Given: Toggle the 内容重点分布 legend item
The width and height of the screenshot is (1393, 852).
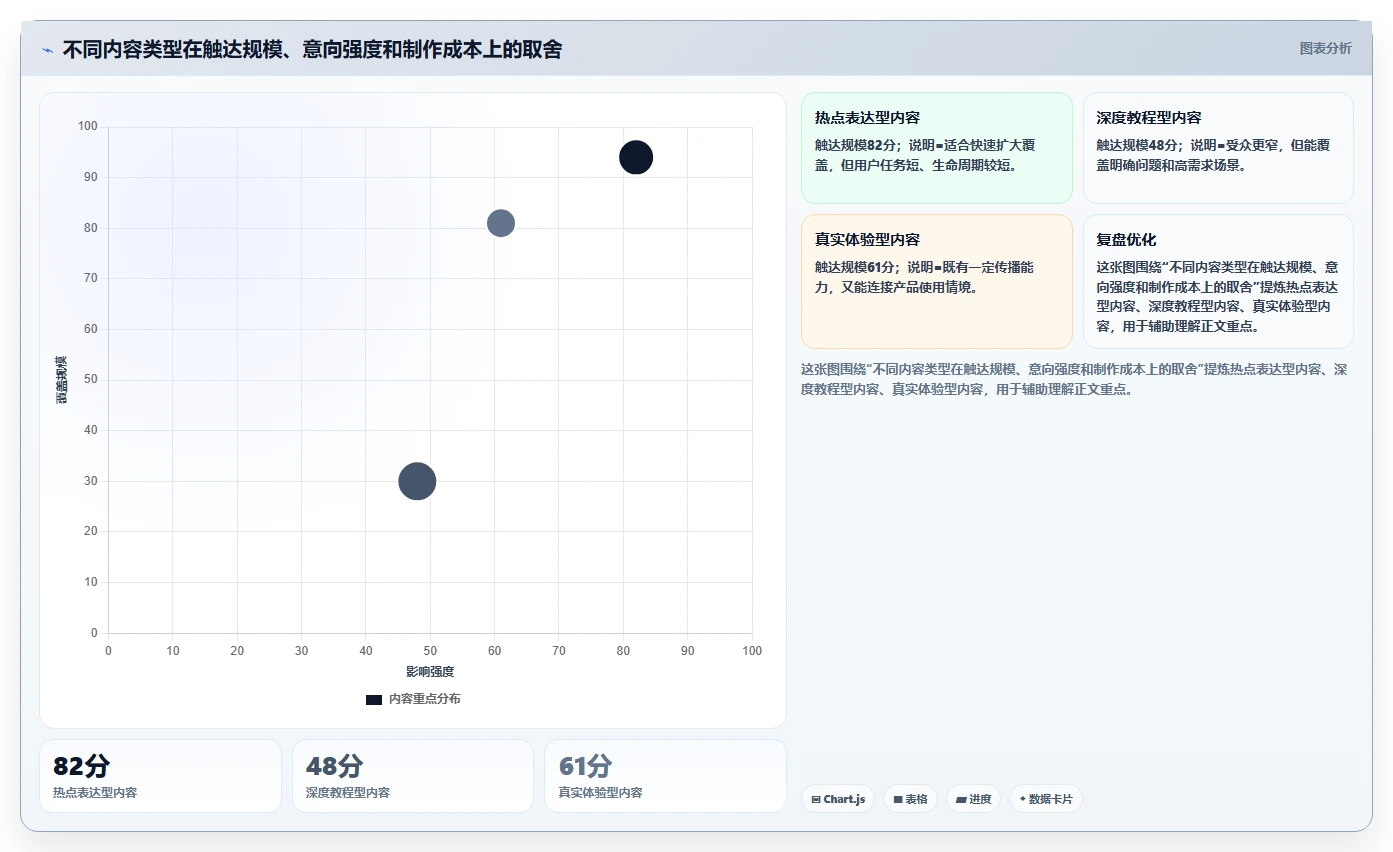Looking at the screenshot, I should [413, 699].
